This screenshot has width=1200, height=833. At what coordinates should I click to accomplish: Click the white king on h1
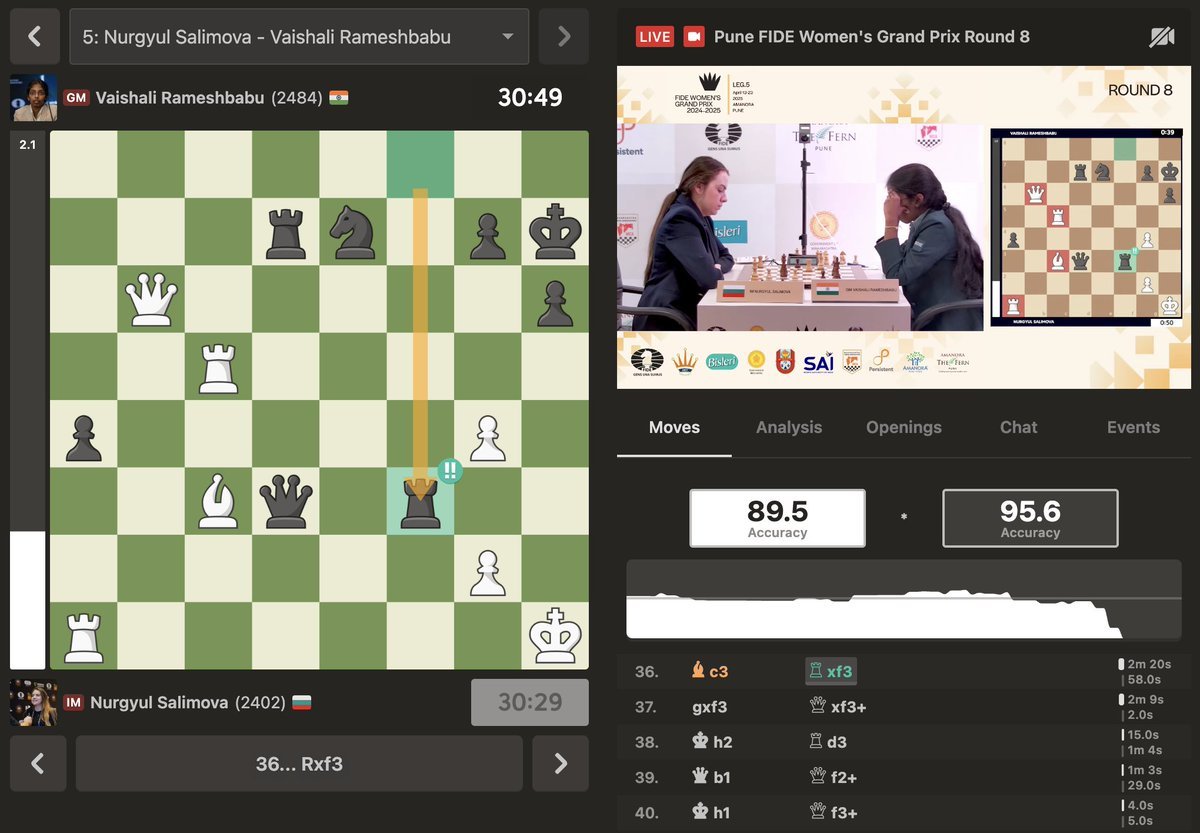[555, 636]
